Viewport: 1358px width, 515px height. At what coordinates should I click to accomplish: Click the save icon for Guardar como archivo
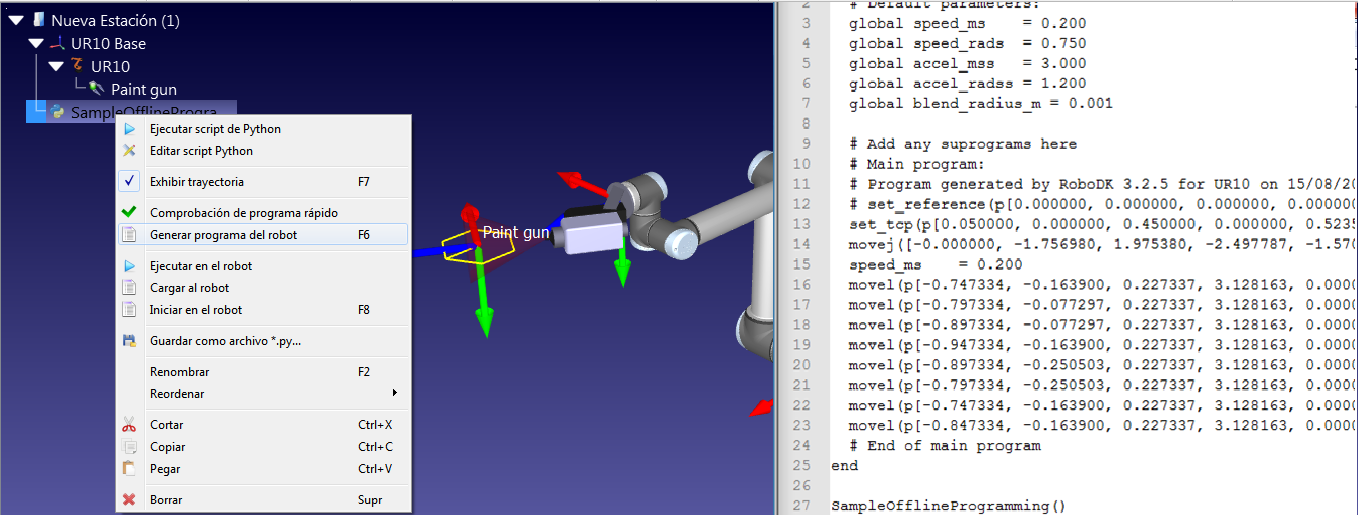[129, 341]
